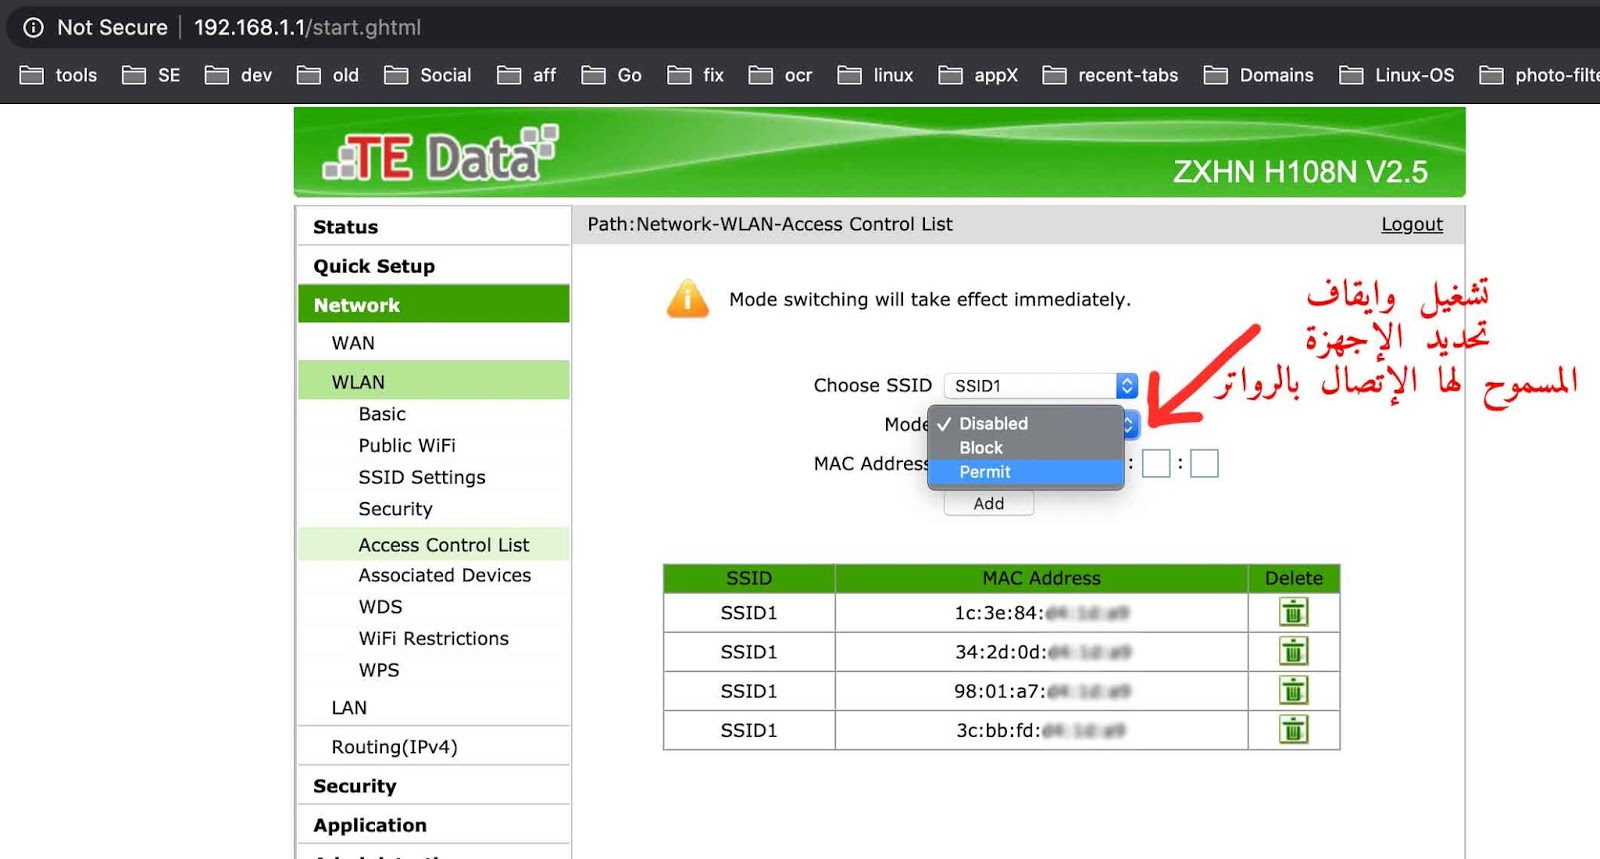Screen dimensions: 1600x859
Task: Open the Status menu section
Action: (x=346, y=227)
